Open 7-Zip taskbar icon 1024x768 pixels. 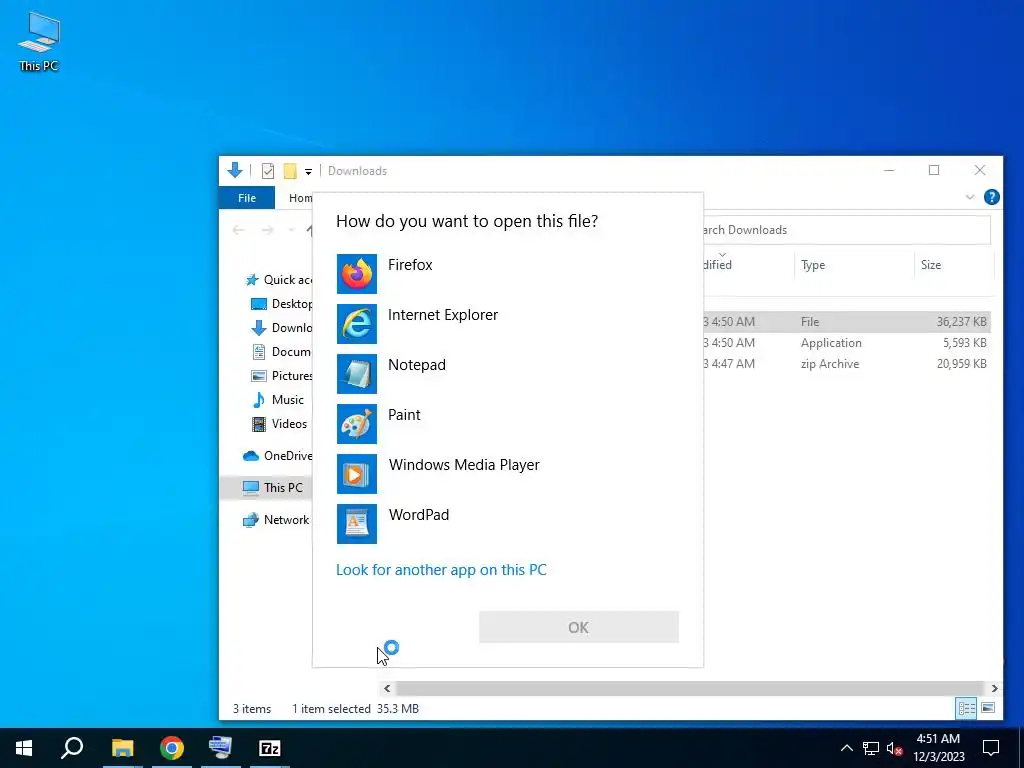[270, 748]
